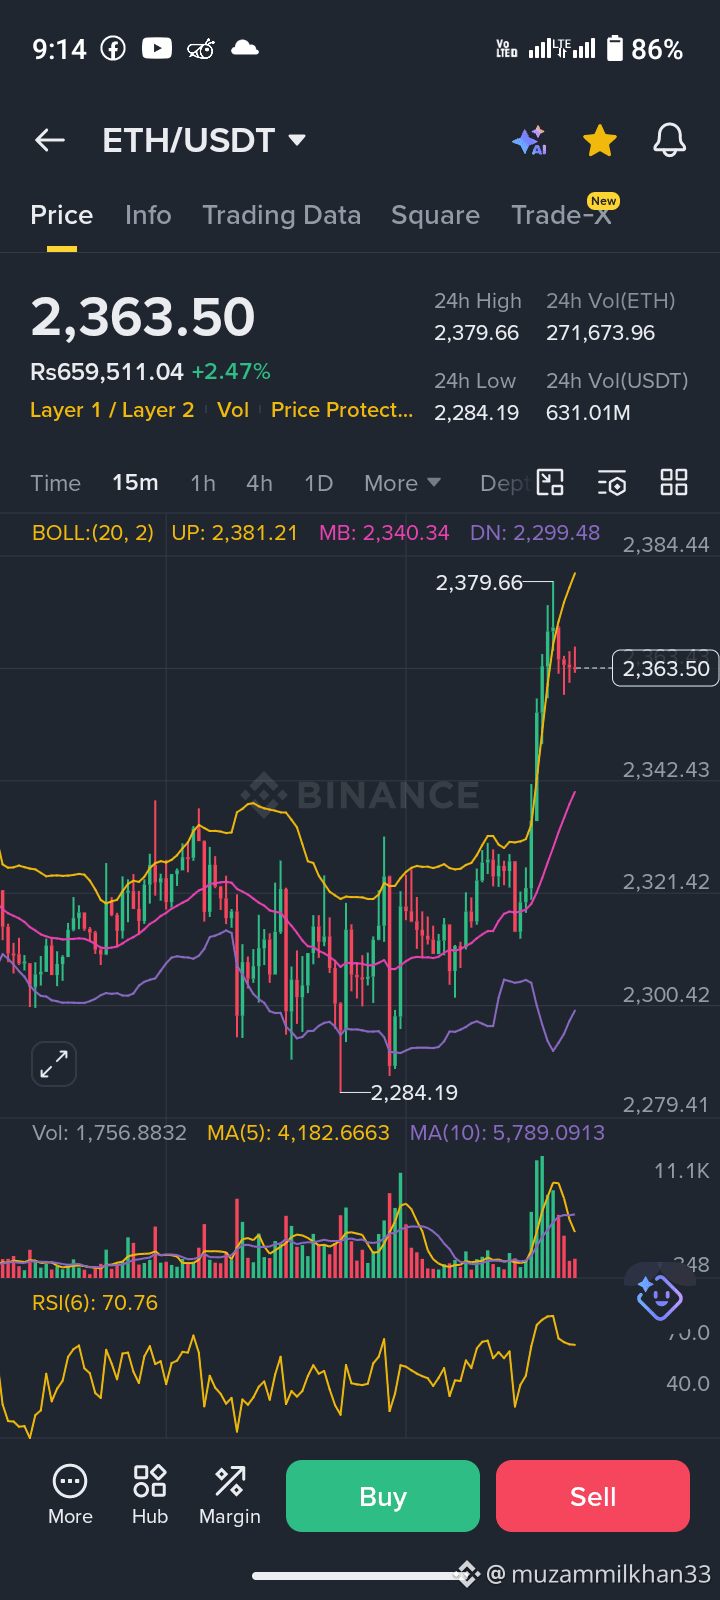Expand chart to fullscreen

coord(54,1064)
